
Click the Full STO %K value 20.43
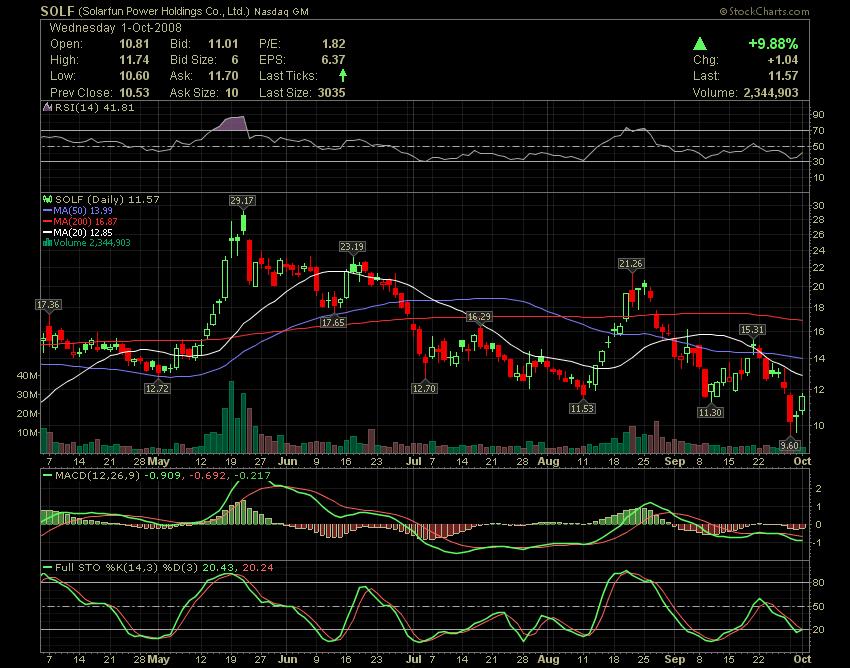218,568
